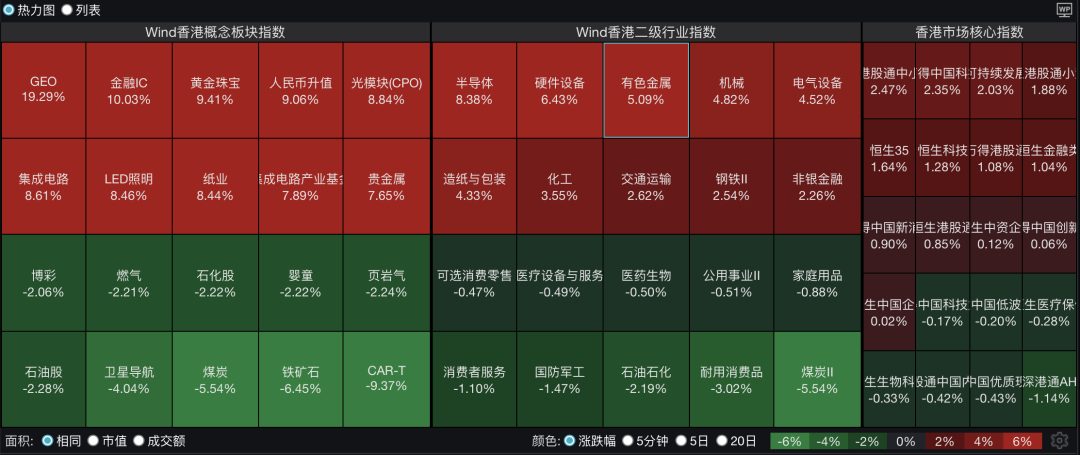Set area to 相同

[x=48, y=441]
